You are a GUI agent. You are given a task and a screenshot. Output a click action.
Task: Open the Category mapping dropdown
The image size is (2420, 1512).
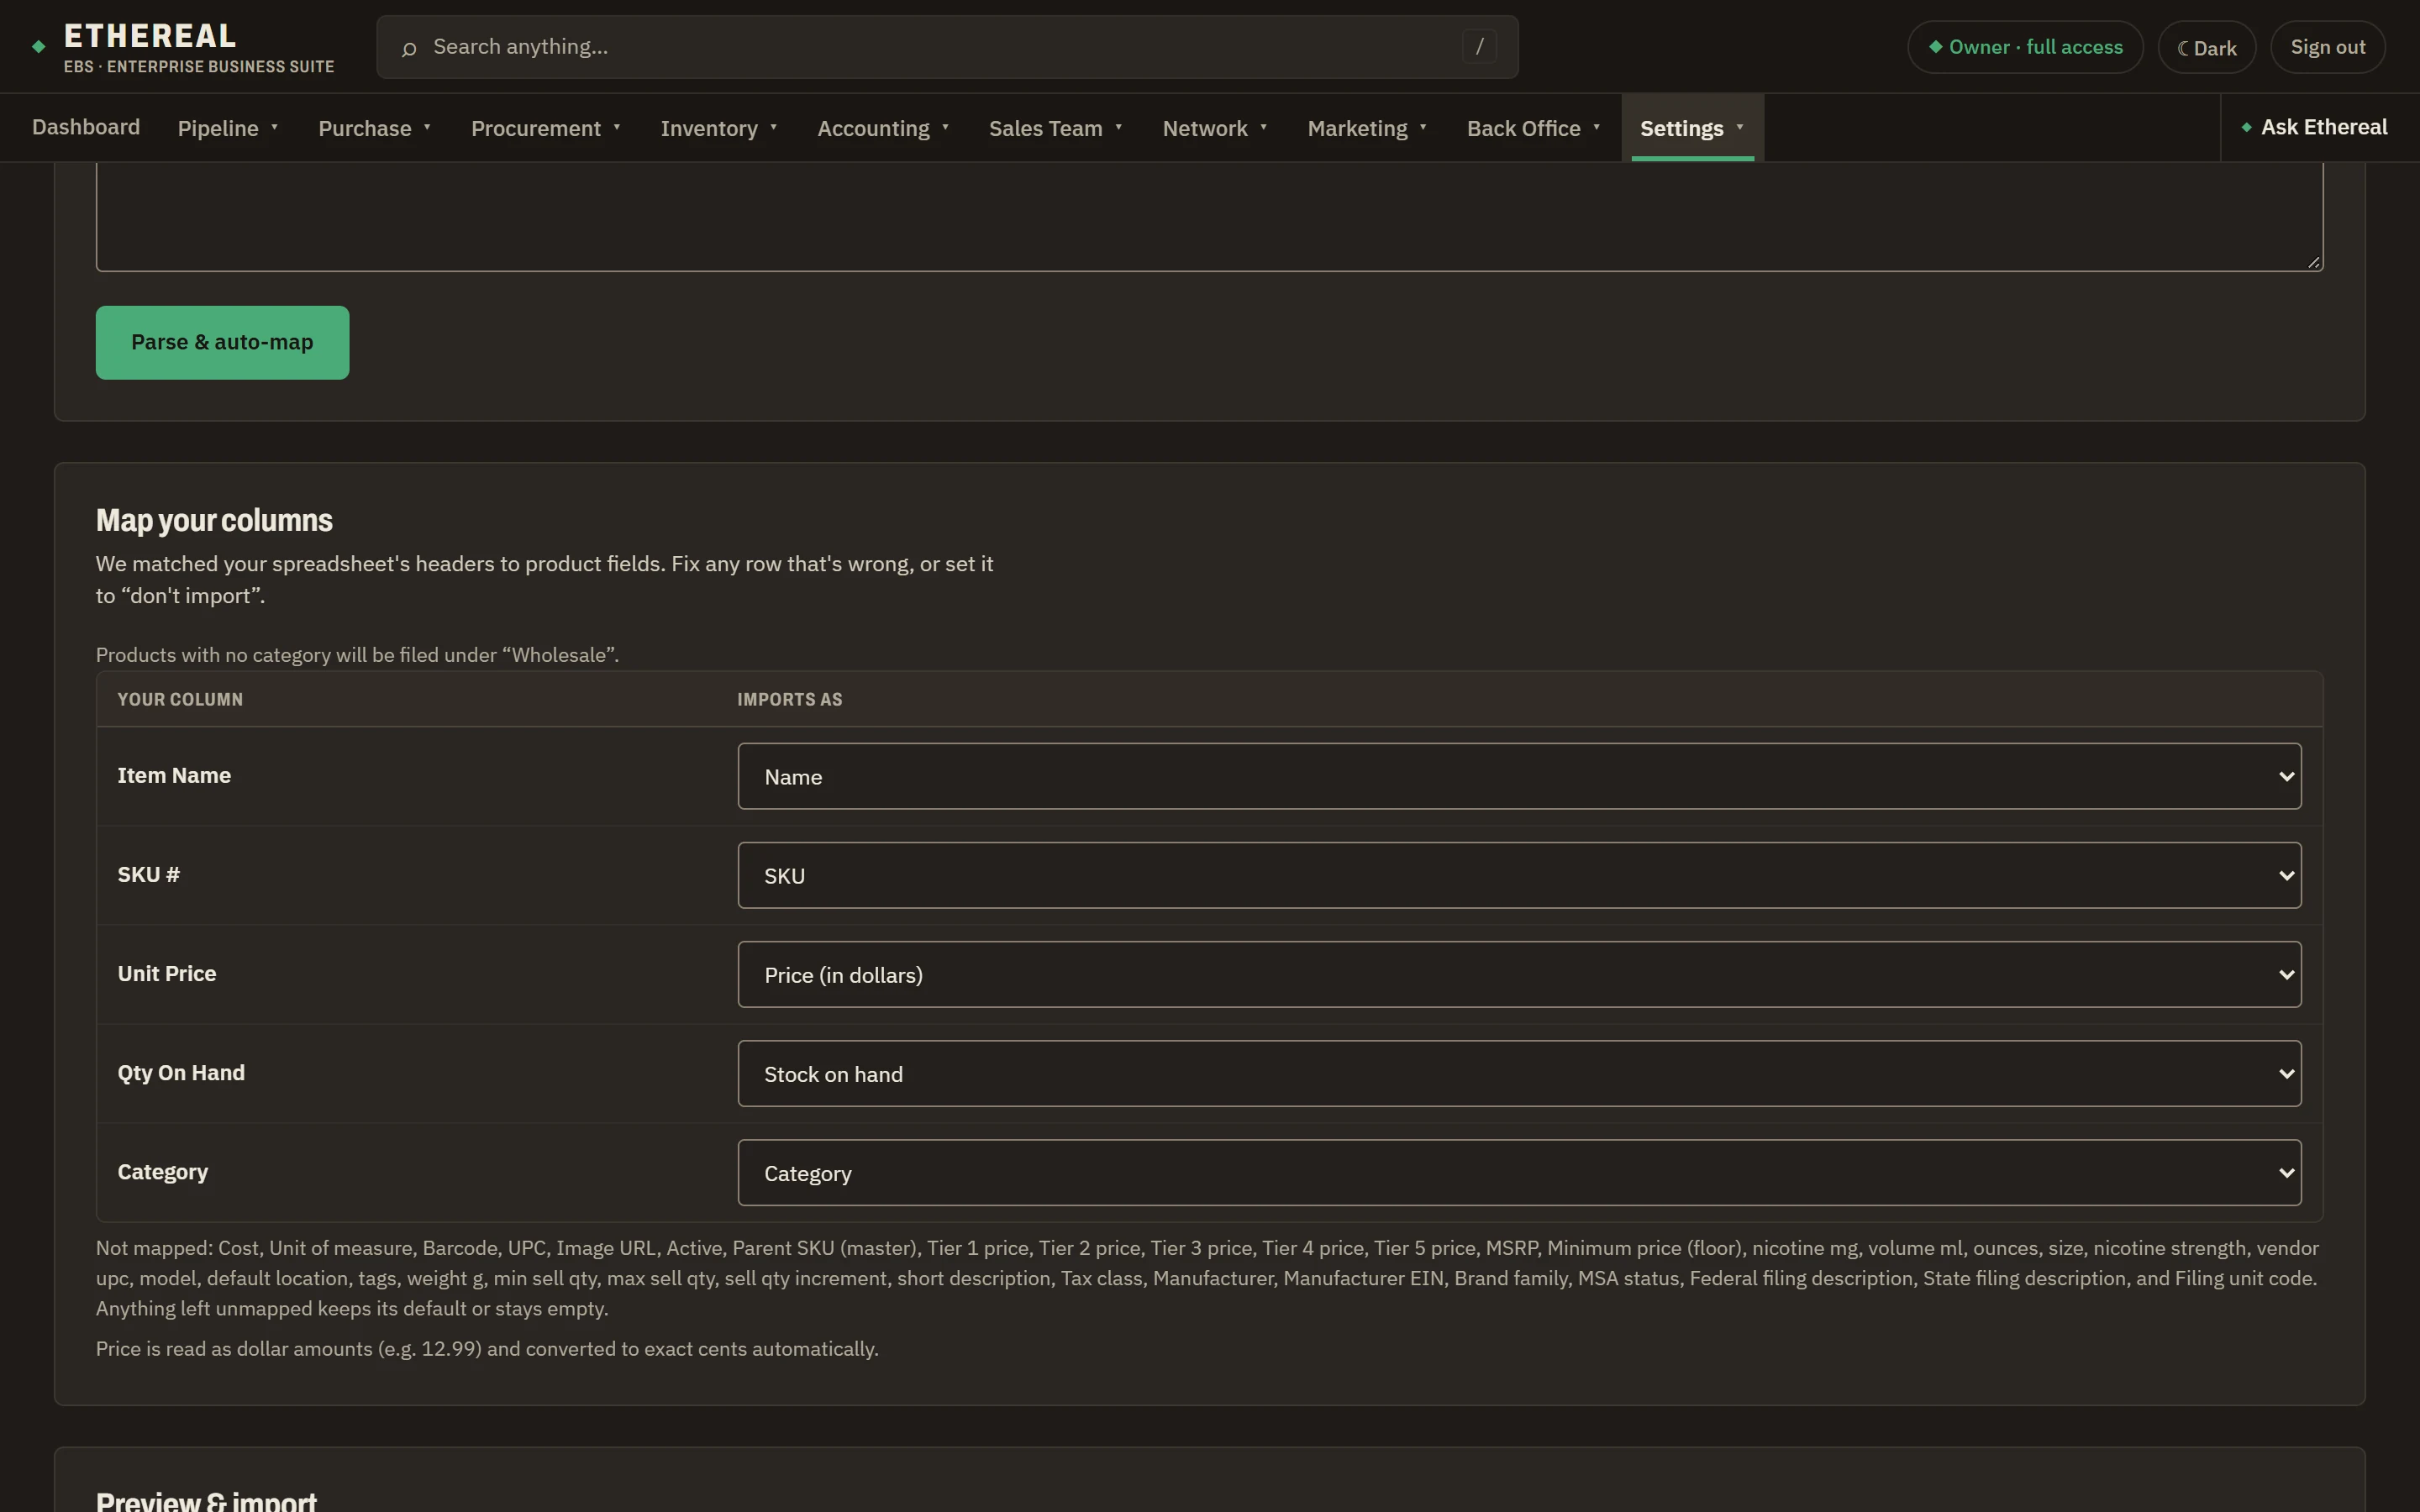tap(1519, 1172)
